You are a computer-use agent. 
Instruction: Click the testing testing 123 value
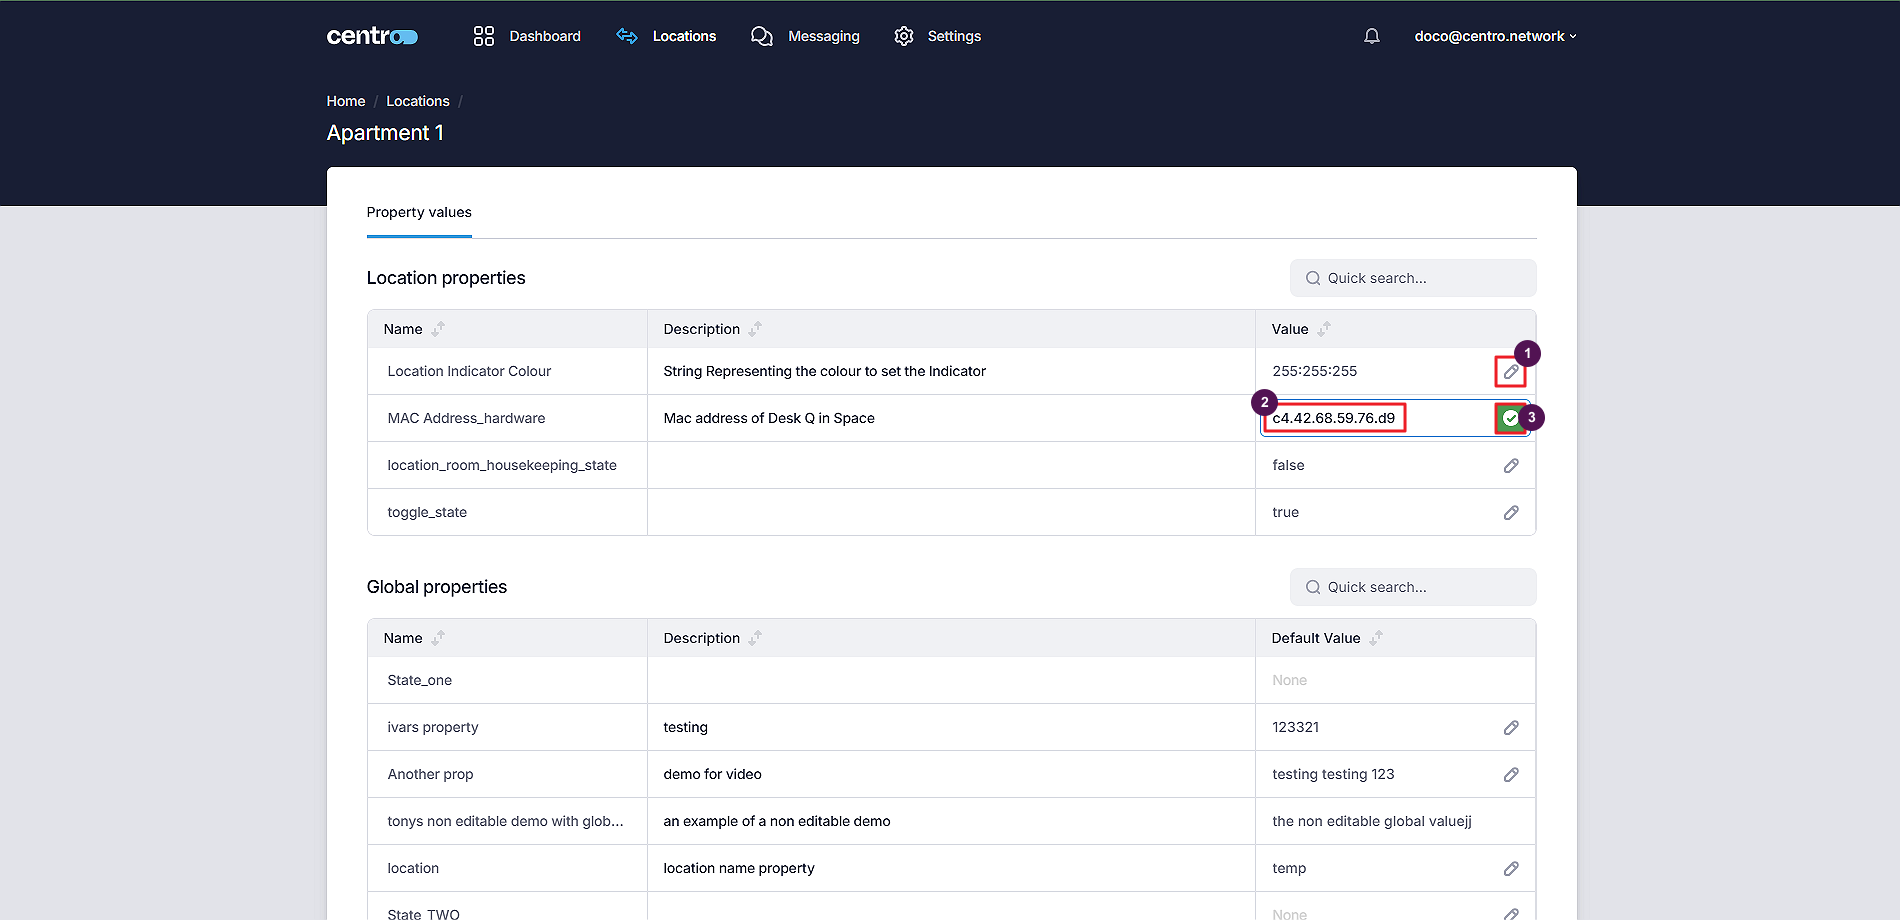click(x=1333, y=774)
